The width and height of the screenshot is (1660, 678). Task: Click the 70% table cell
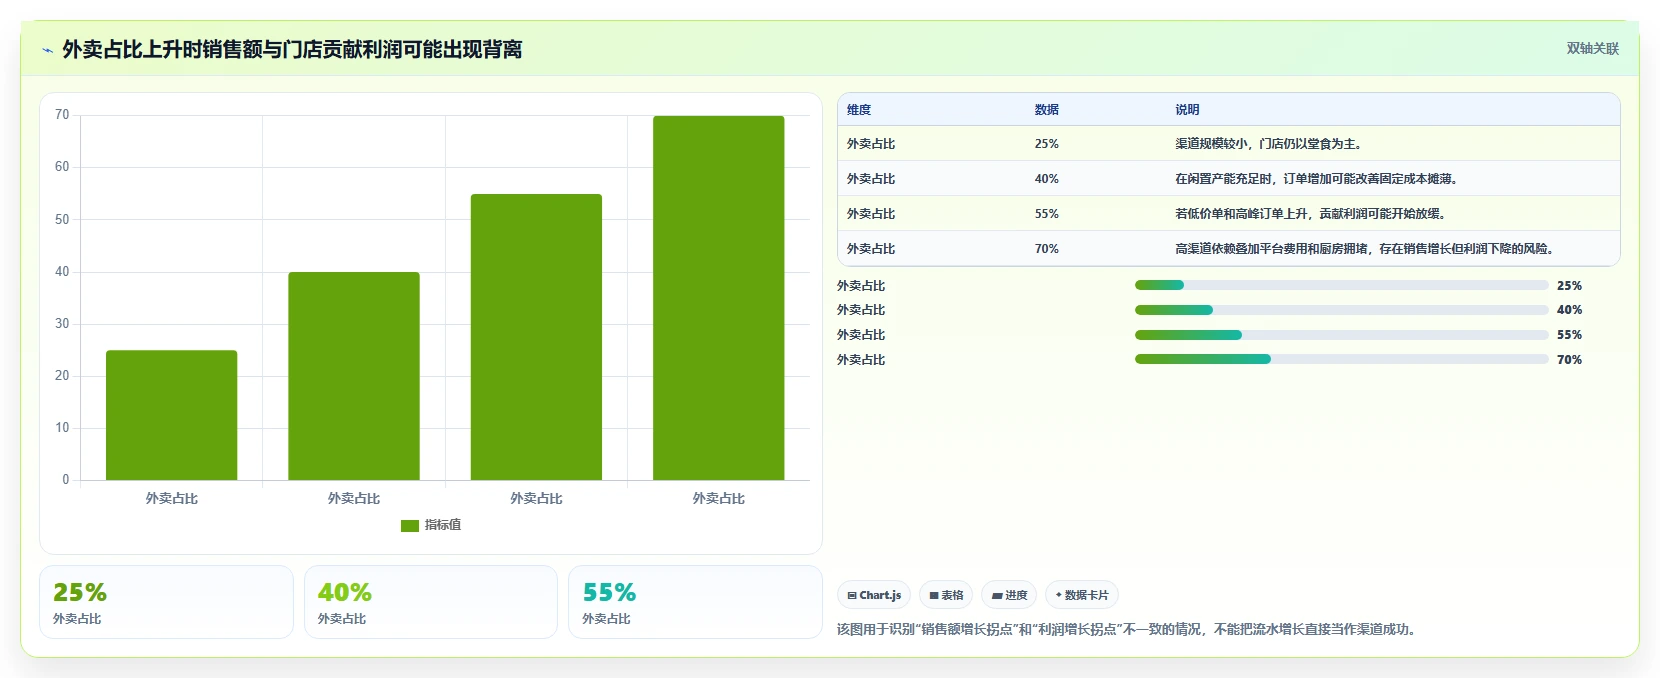[x=1047, y=249]
